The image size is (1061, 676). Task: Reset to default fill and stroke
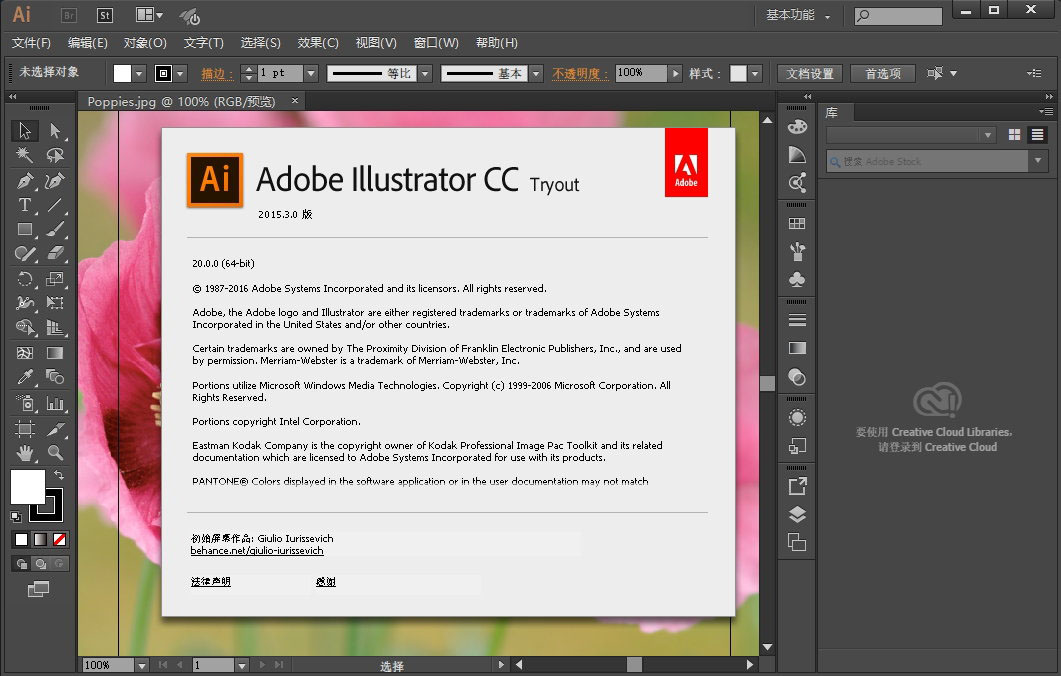(16, 517)
